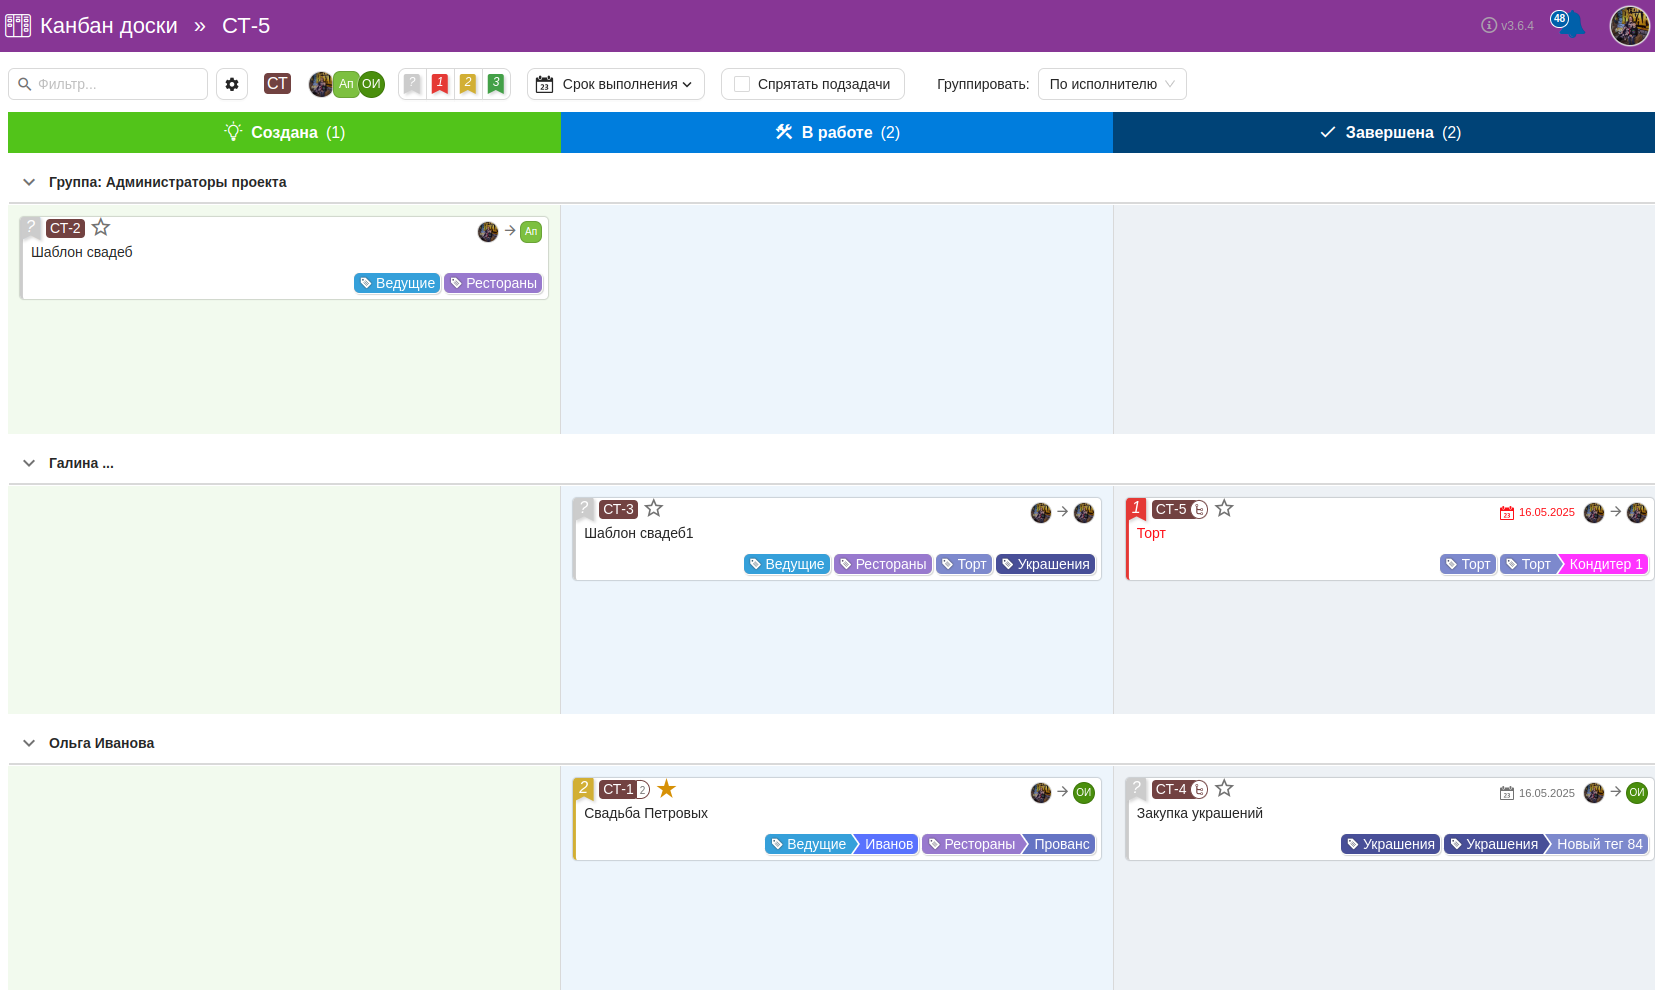Collapse the 'Ольга Иванова' group
The image size is (1655, 990).
[x=29, y=743]
